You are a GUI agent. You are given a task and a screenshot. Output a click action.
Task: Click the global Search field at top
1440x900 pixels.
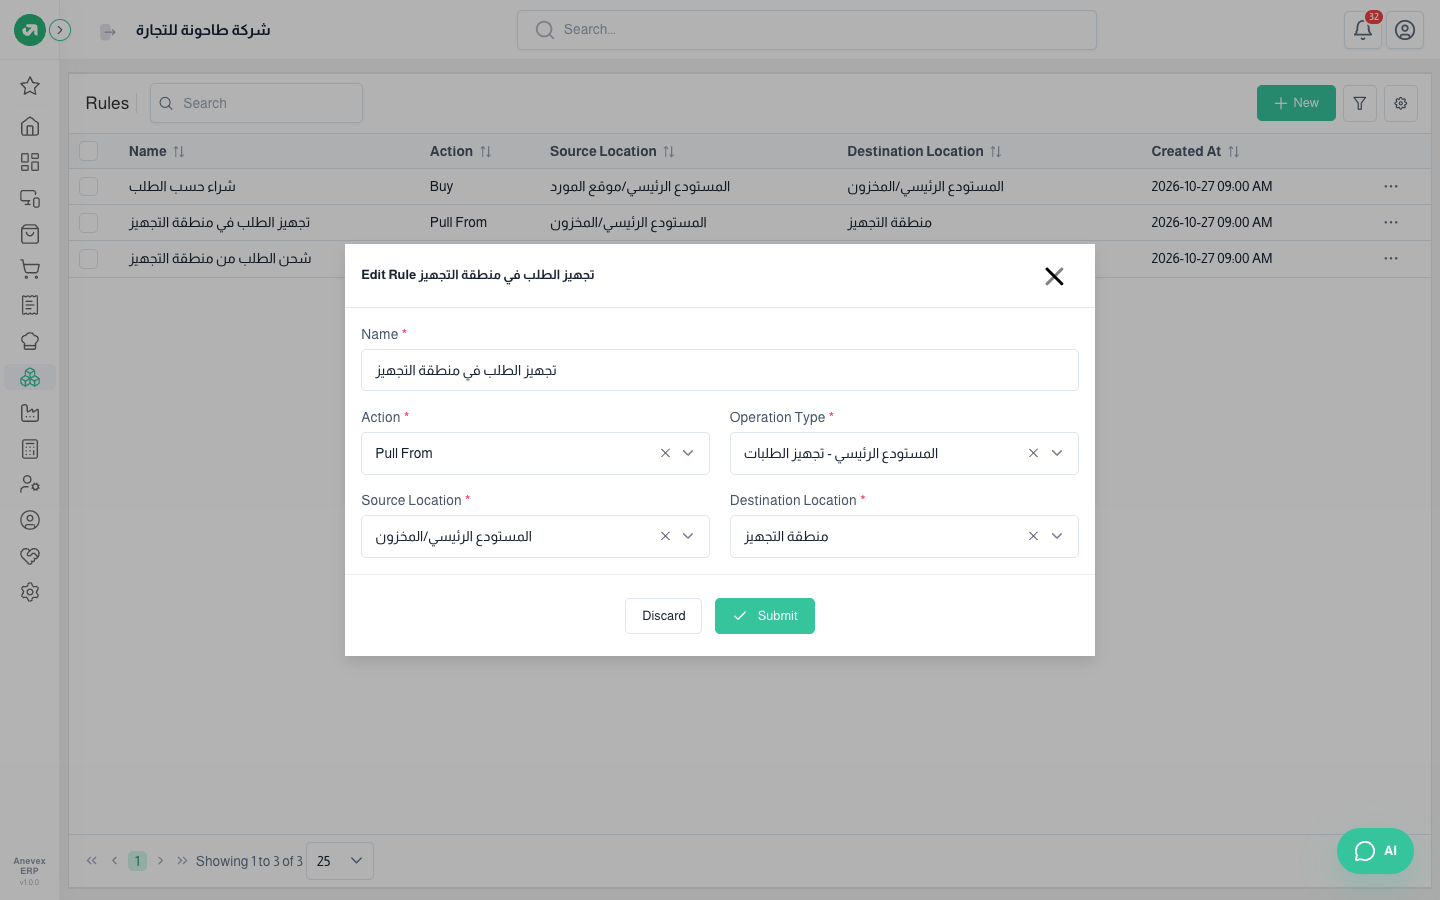(x=807, y=30)
